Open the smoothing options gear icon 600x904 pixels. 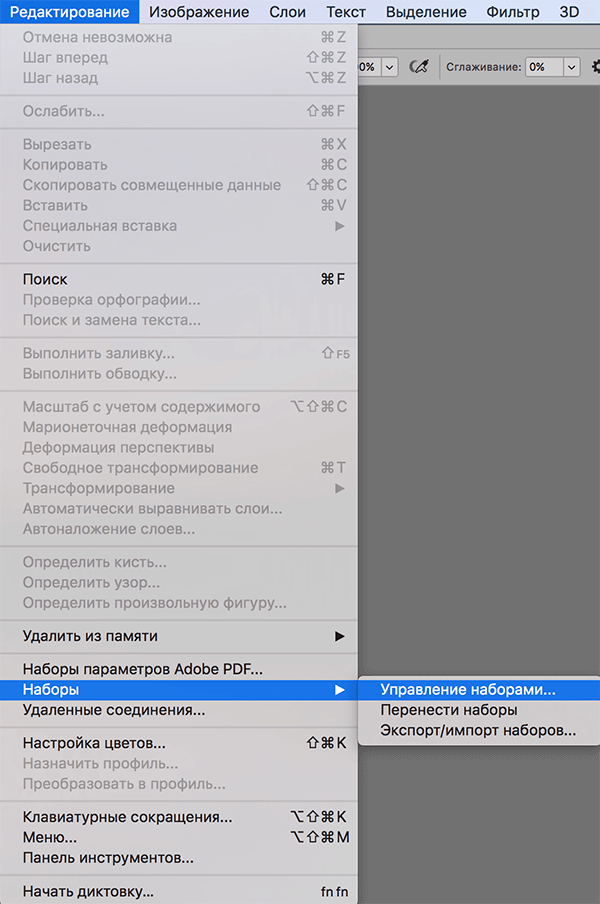(x=595, y=67)
